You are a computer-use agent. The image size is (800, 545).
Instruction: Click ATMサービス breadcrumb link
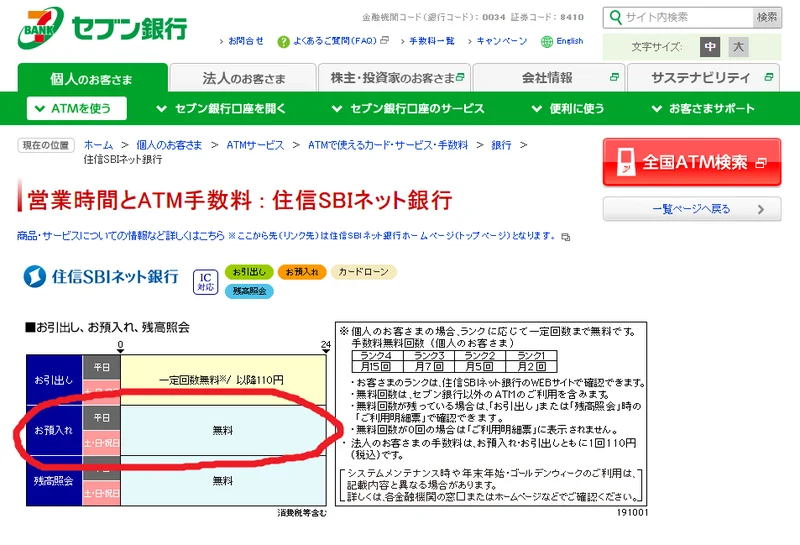255,145
